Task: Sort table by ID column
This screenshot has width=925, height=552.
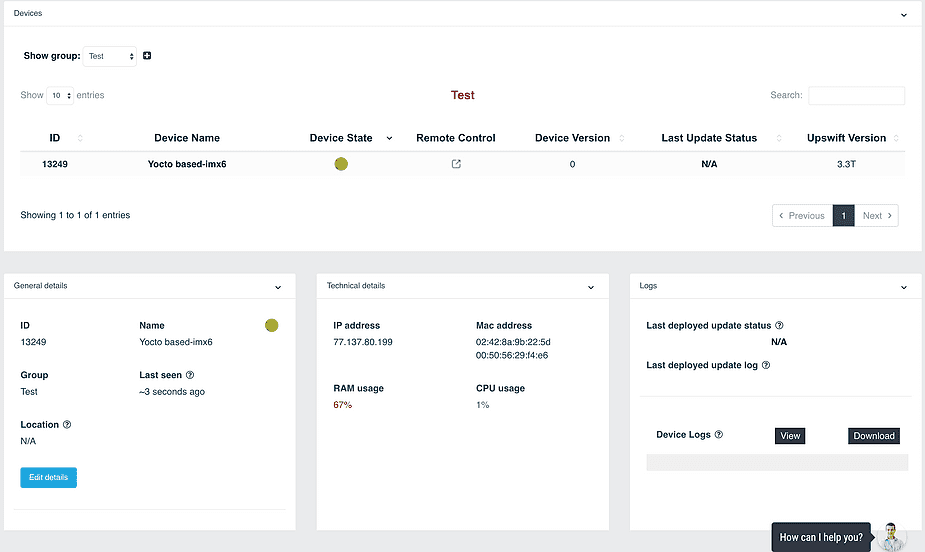Action: pyautogui.click(x=80, y=138)
